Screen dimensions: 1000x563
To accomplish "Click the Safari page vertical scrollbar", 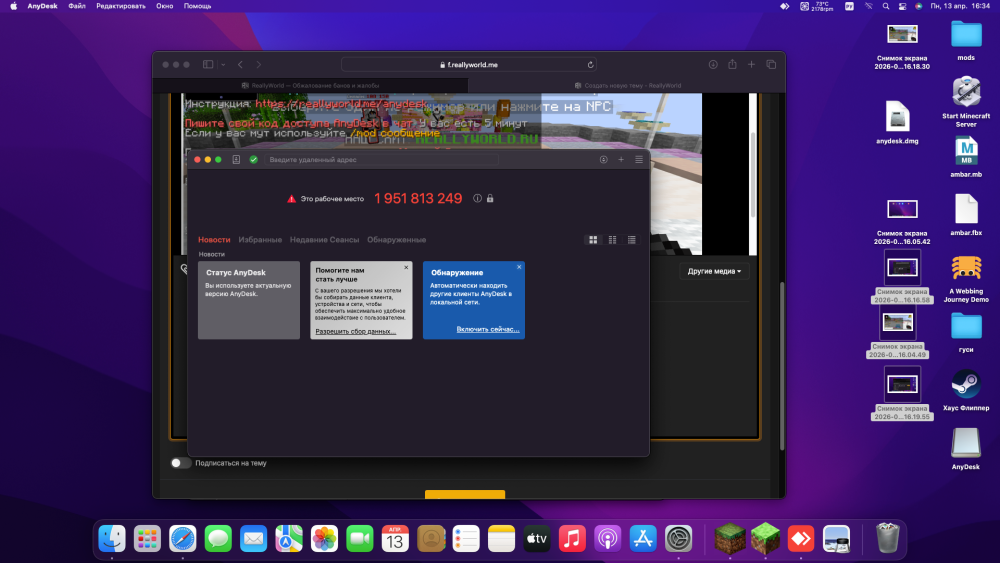I will point(783,367).
